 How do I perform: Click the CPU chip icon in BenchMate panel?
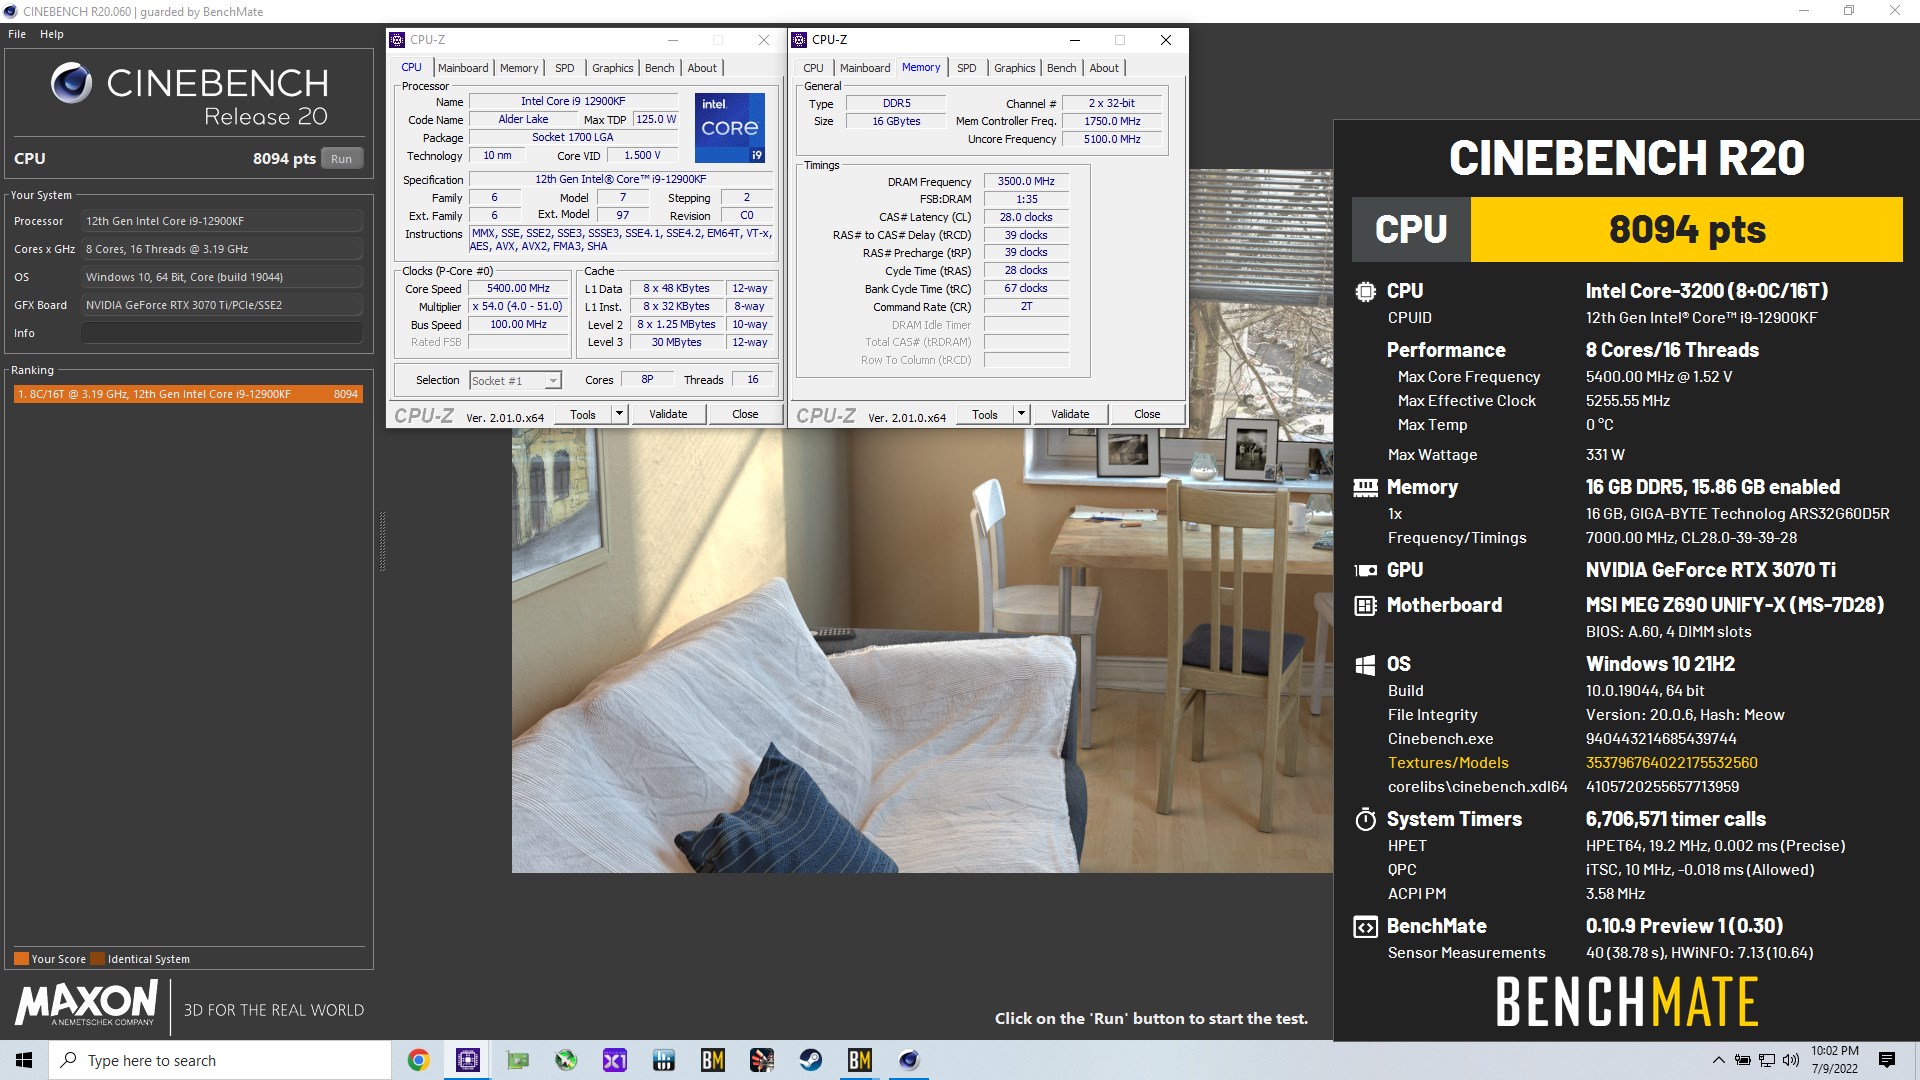1365,291
